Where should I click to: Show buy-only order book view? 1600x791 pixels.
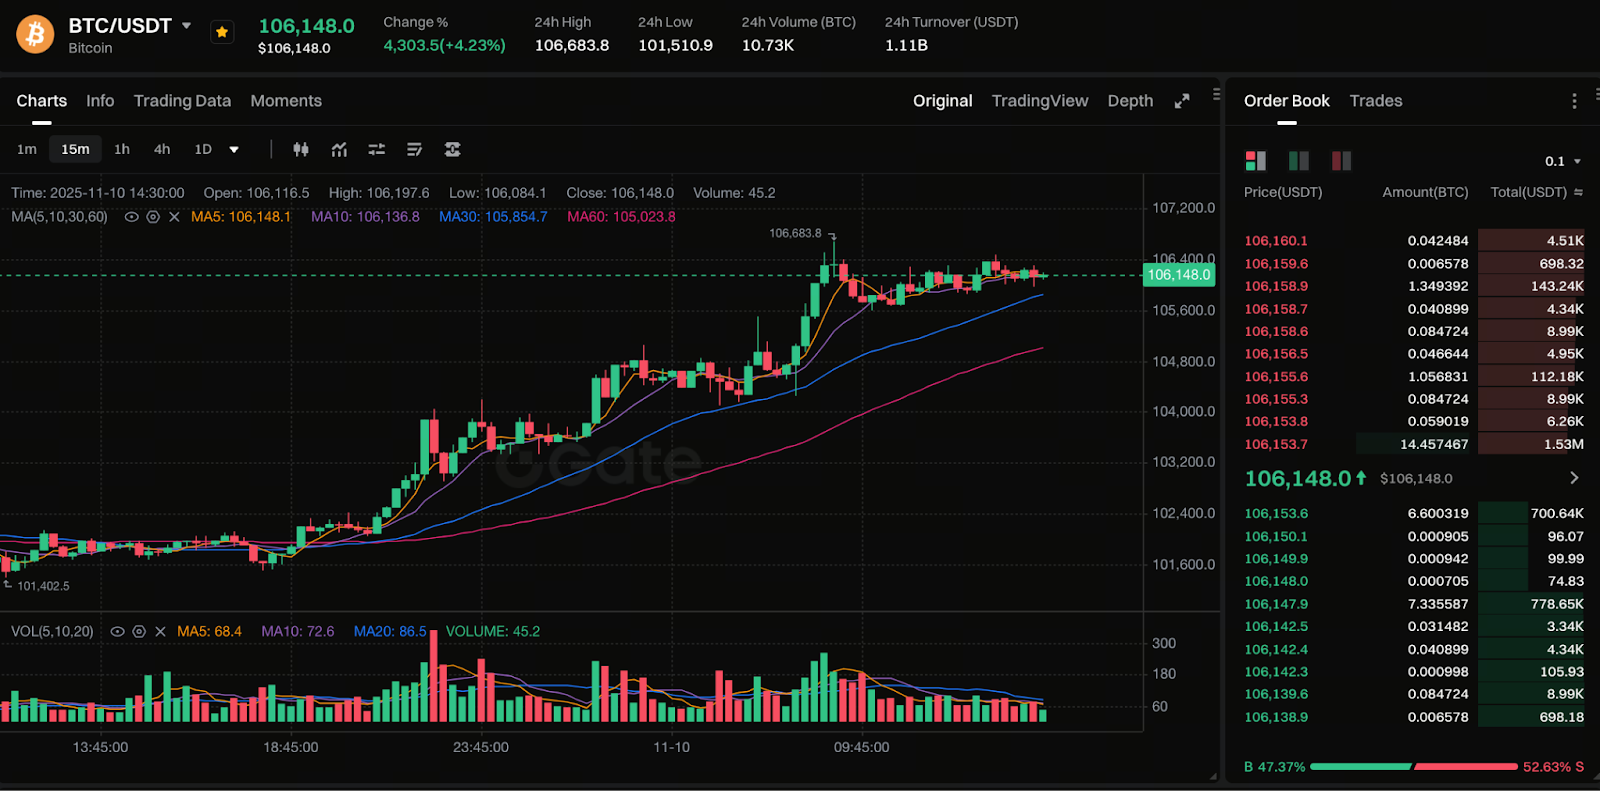pyautogui.click(x=1299, y=161)
